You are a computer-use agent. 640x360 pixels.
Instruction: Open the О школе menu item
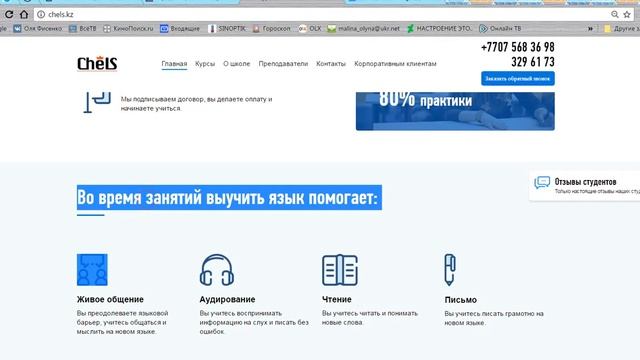(237, 64)
